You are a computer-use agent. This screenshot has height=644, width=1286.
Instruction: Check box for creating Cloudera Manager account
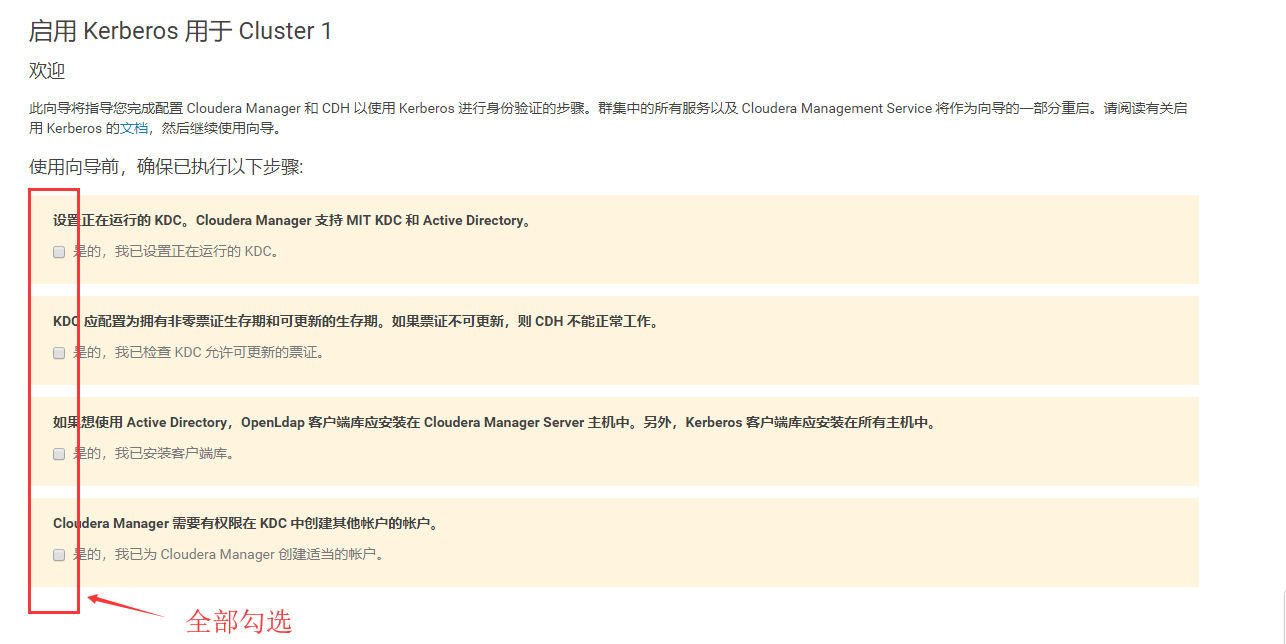[x=59, y=554]
